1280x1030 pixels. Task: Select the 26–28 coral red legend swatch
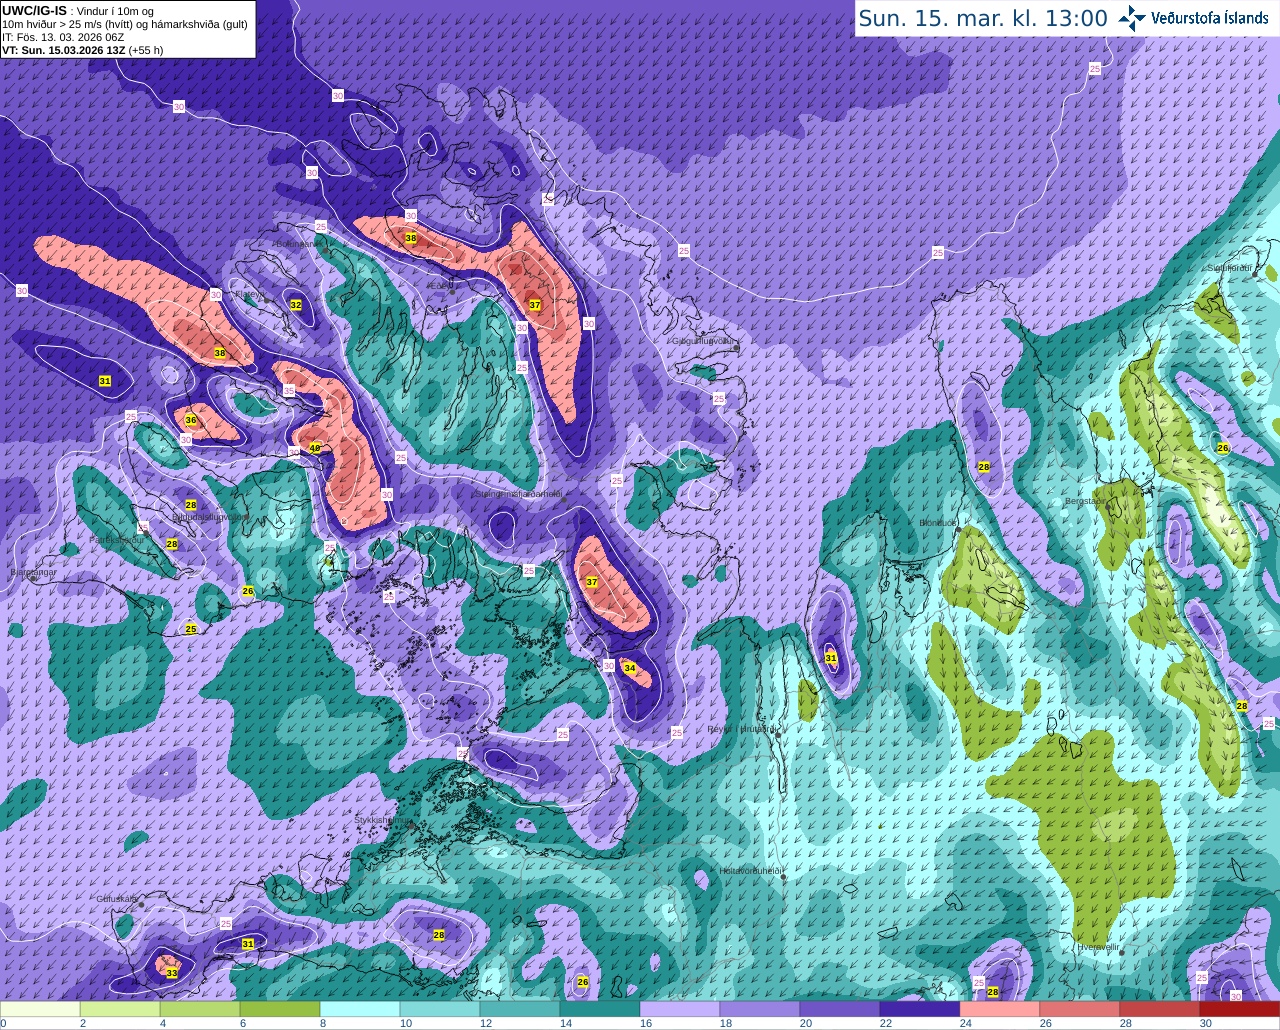1080,1009
